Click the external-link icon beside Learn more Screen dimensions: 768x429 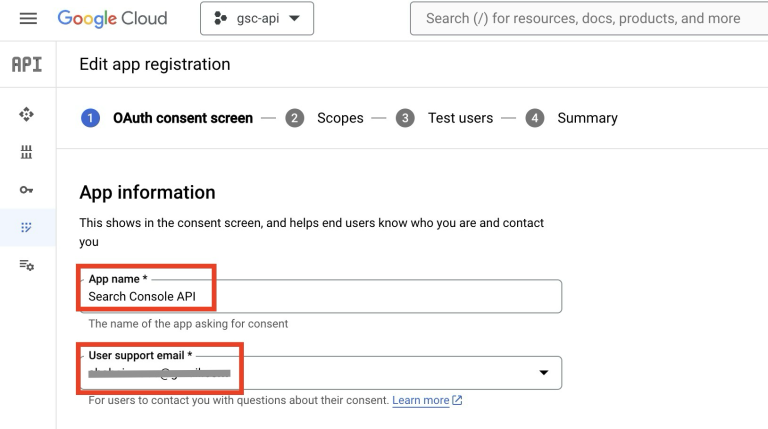458,401
